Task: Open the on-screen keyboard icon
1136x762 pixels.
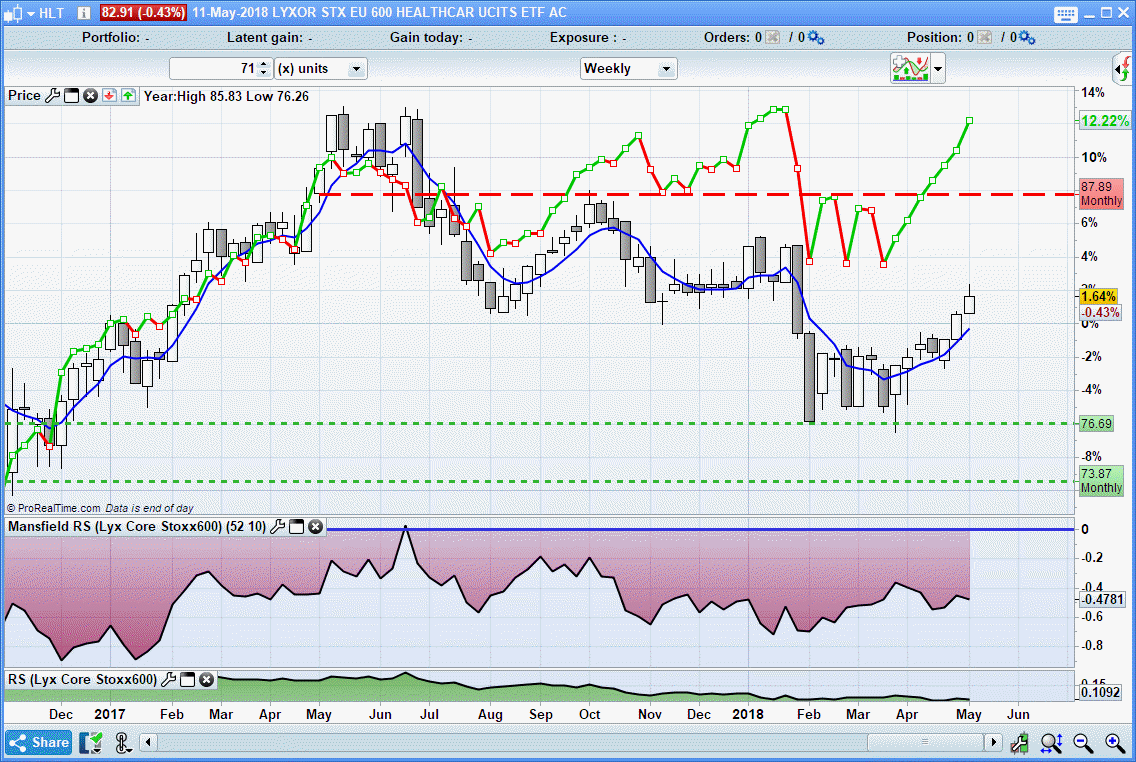Action: [x=1066, y=14]
